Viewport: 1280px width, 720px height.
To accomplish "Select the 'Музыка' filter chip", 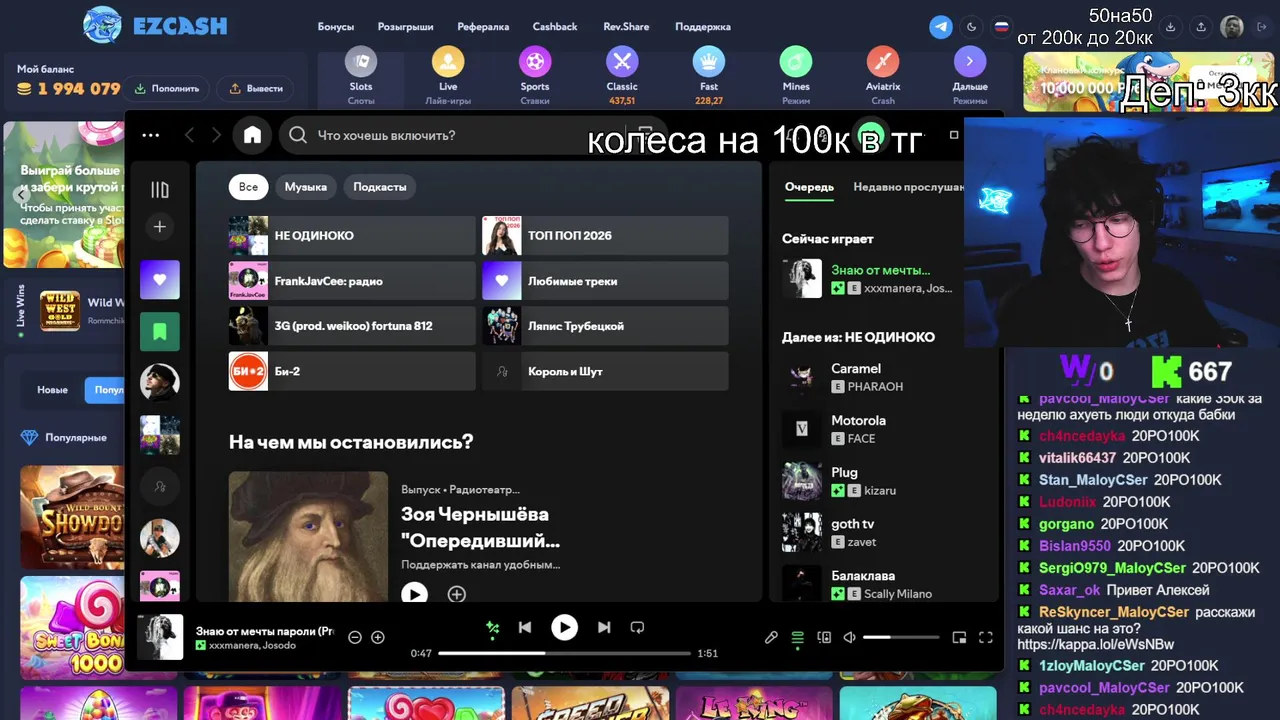I will coord(306,187).
